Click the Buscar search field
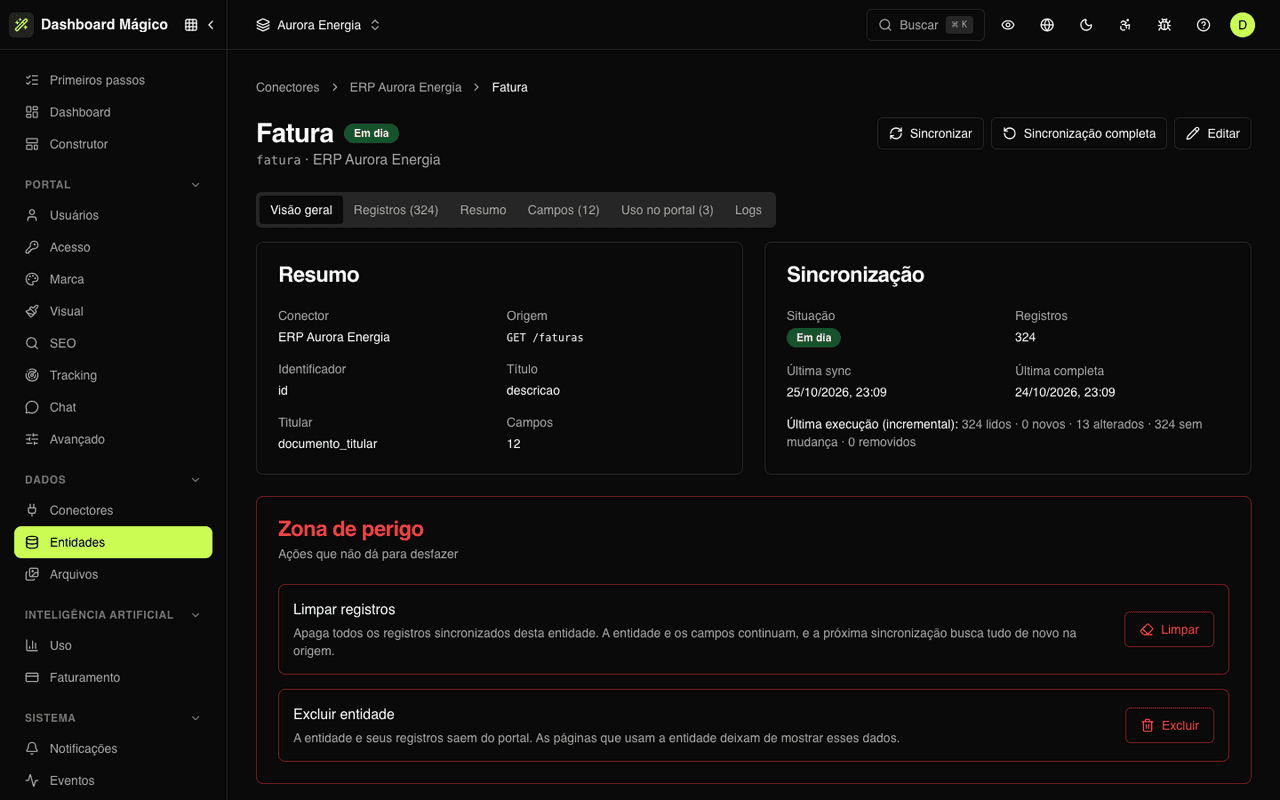The height and width of the screenshot is (800, 1280). [925, 25]
